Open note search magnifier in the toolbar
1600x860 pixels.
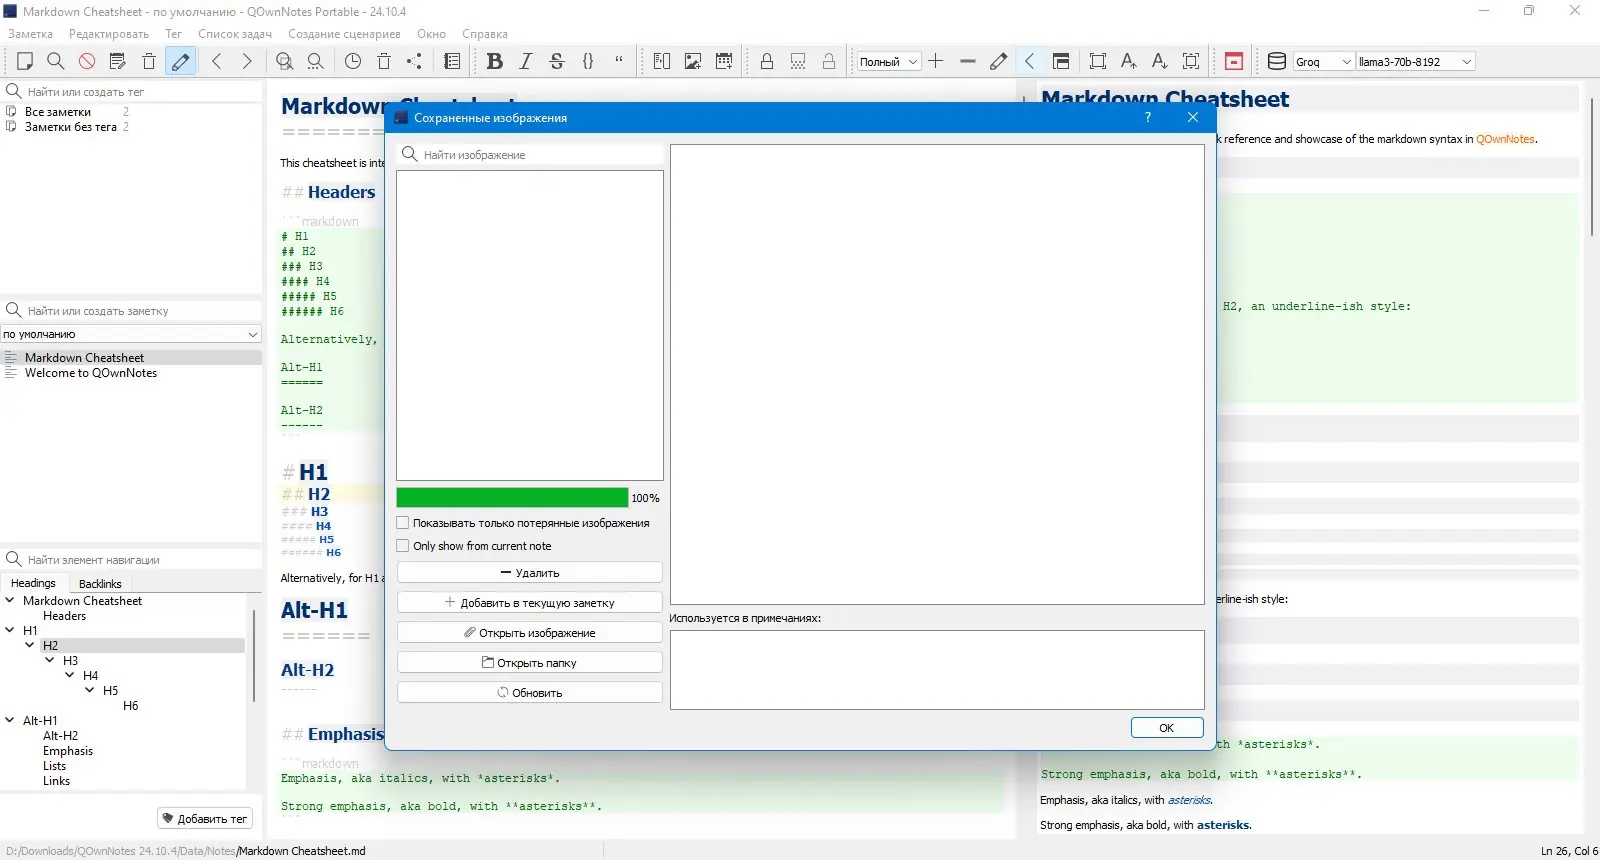(x=56, y=61)
